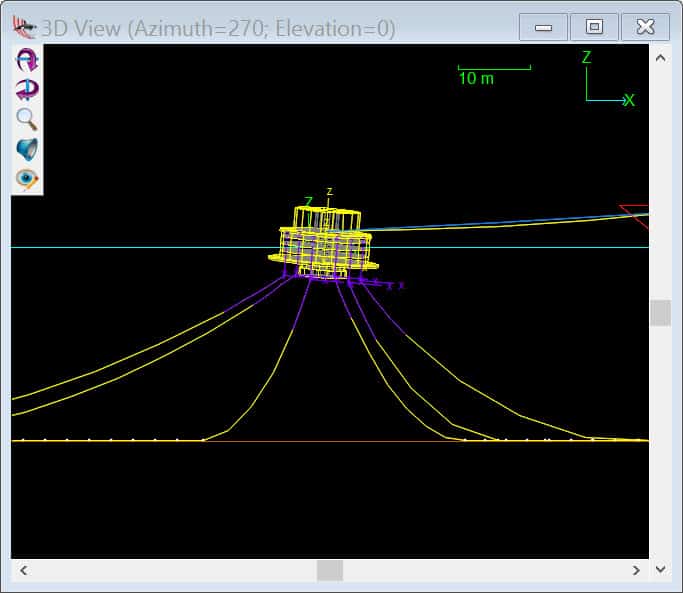
Task: Click the rotate up/down view icon
Action: pos(27,60)
